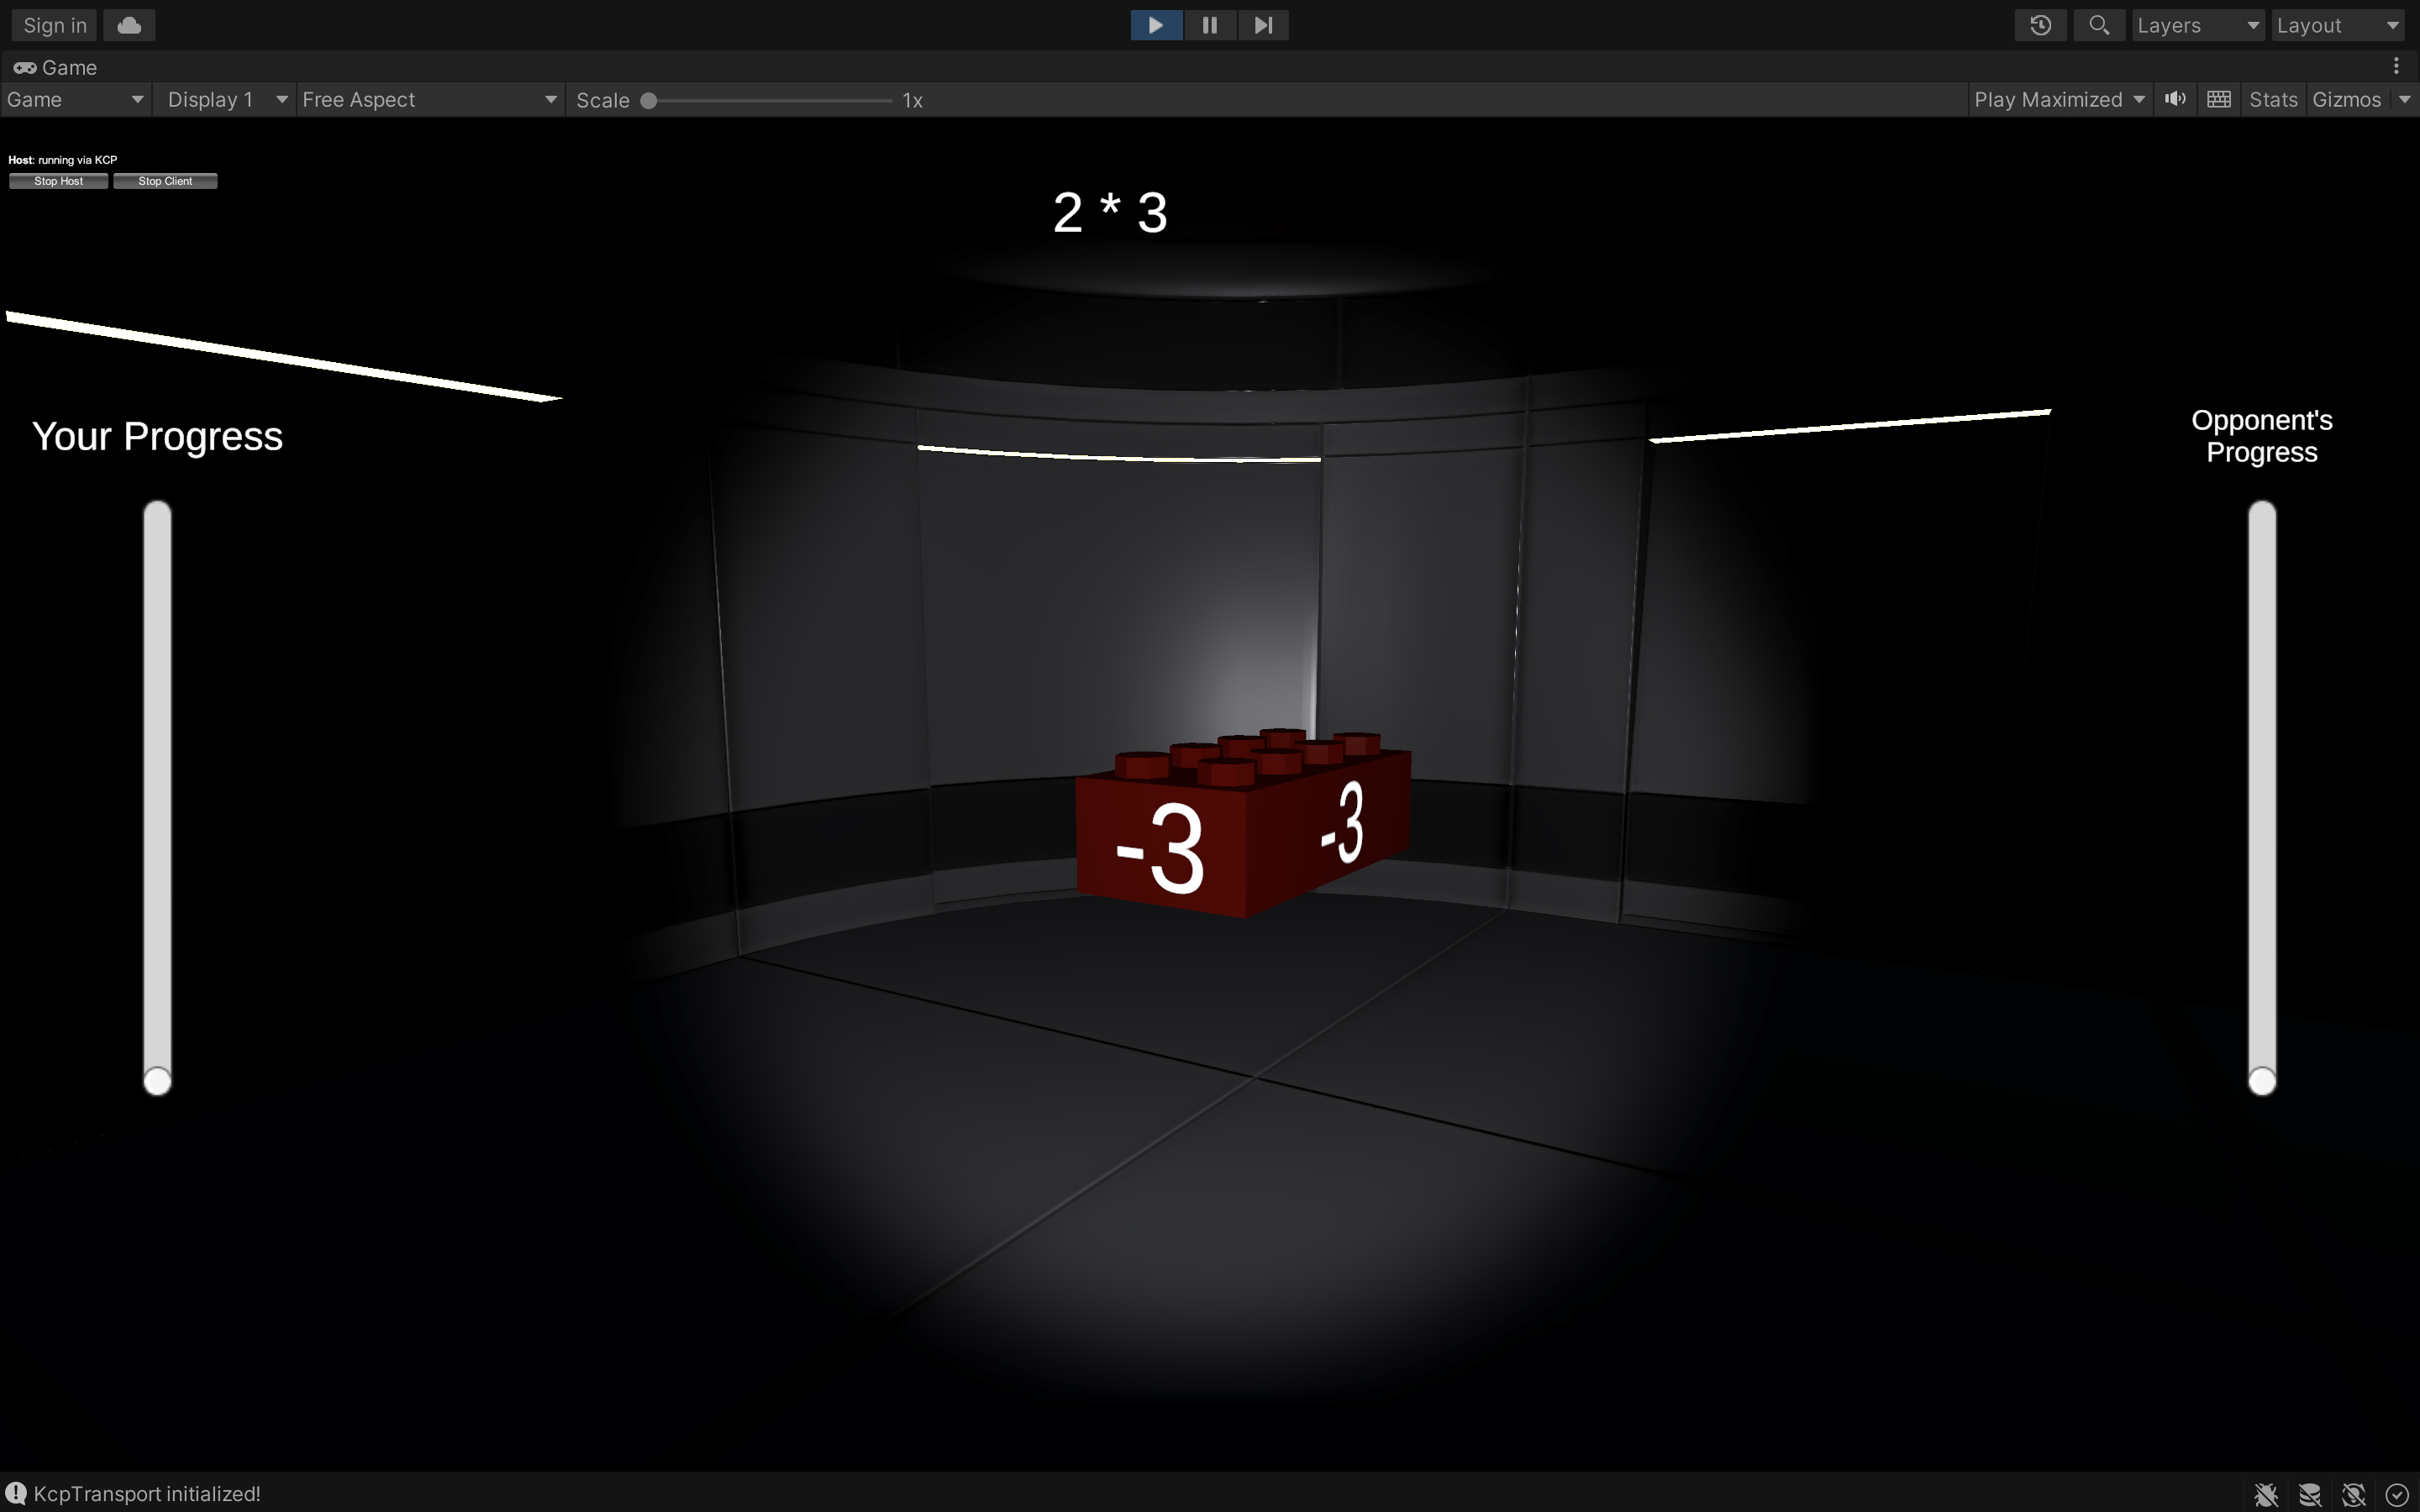2420x1512 pixels.
Task: Toggle the Stats overlay
Action: pyautogui.click(x=2272, y=99)
